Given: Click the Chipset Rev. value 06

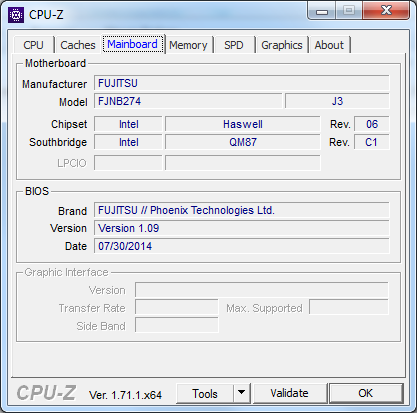Looking at the screenshot, I should 372,124.
